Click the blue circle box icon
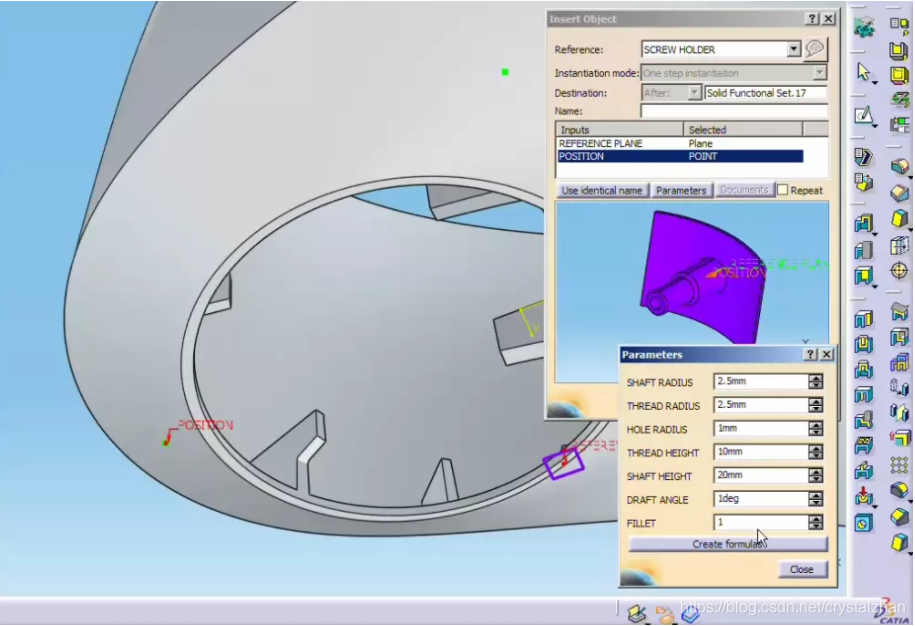 coord(864,521)
